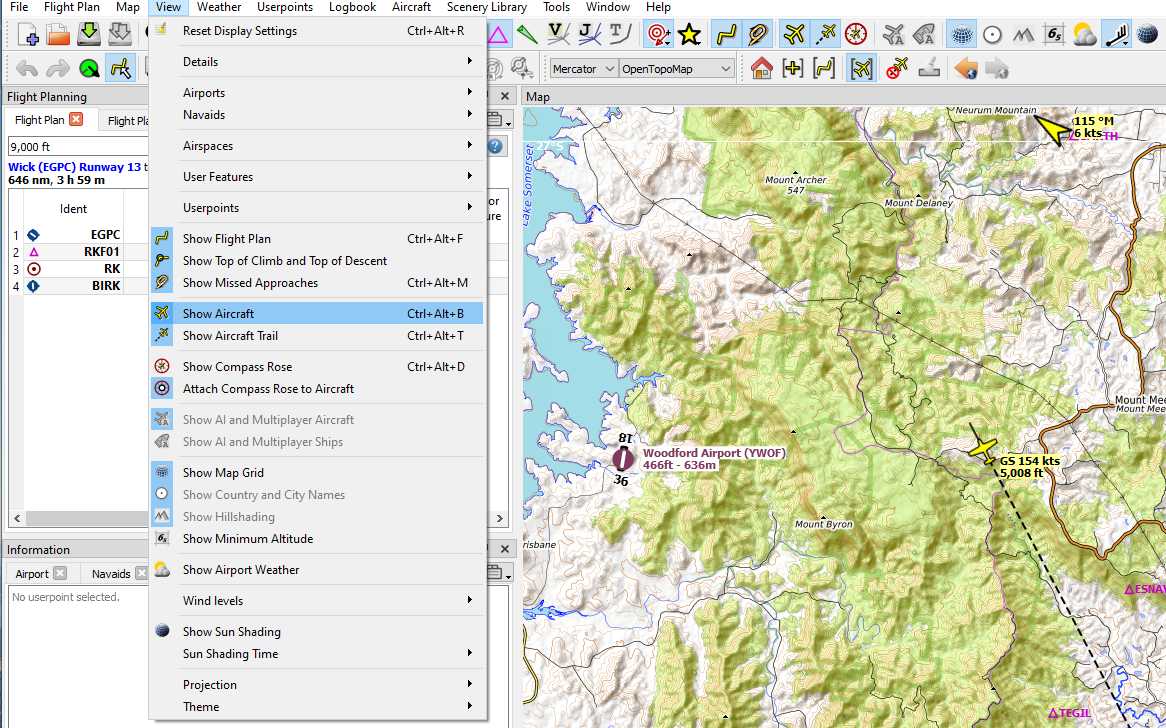This screenshot has height=728, width=1166.
Task: Click the airport weather toolbar icon
Action: tap(1084, 35)
